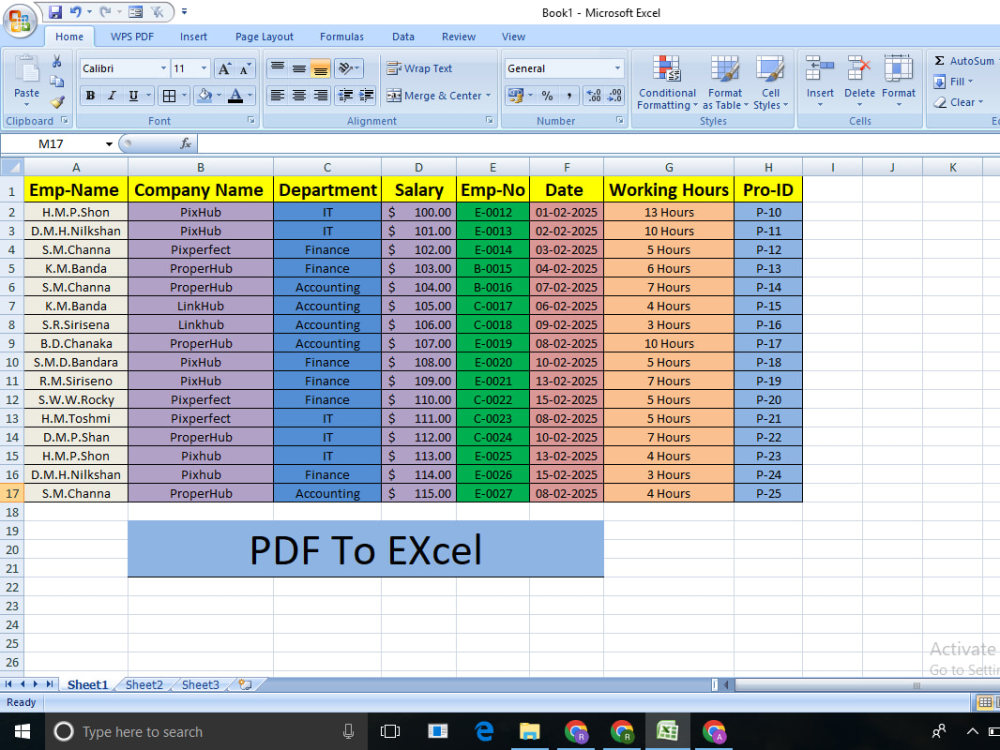
Task: Click the Cut scissors icon
Action: click(x=57, y=62)
